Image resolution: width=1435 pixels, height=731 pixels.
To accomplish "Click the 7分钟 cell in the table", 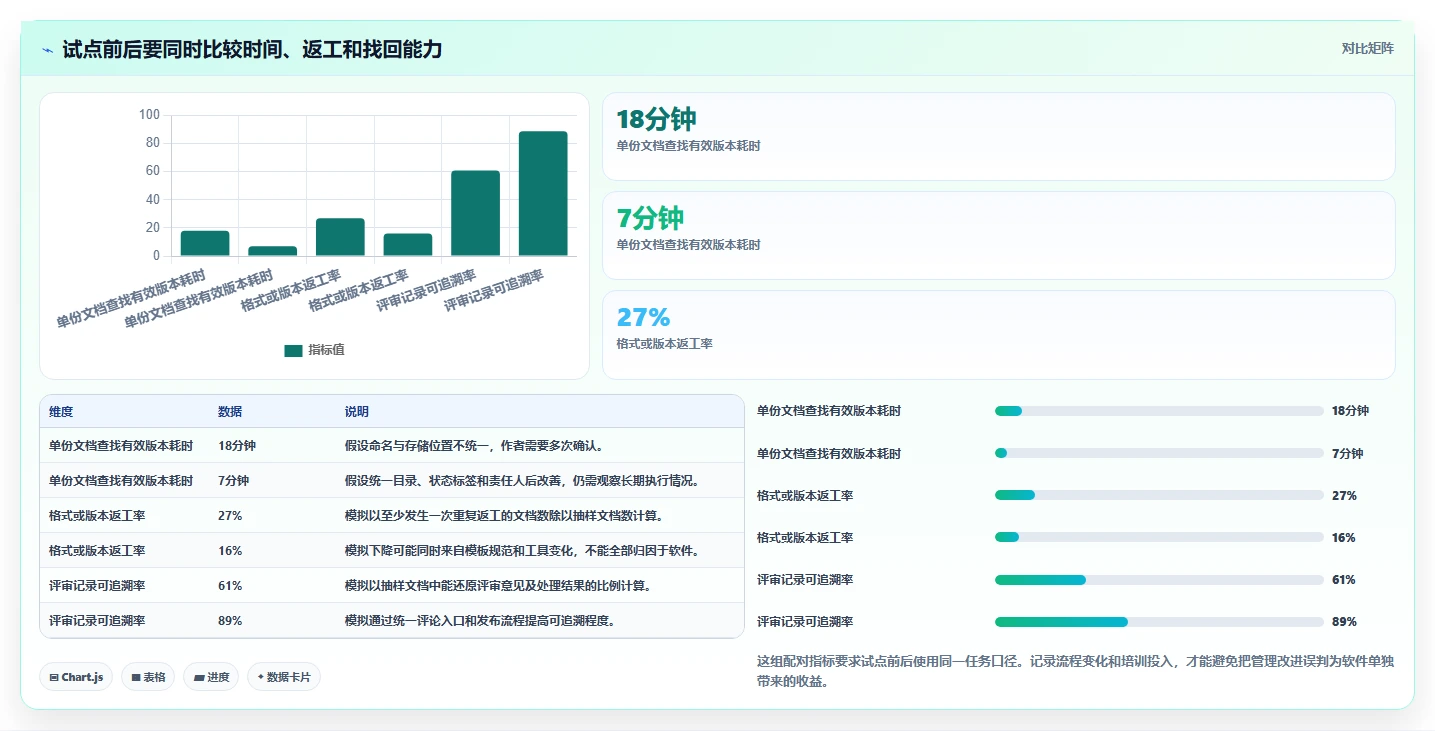I will pyautogui.click(x=234, y=481).
